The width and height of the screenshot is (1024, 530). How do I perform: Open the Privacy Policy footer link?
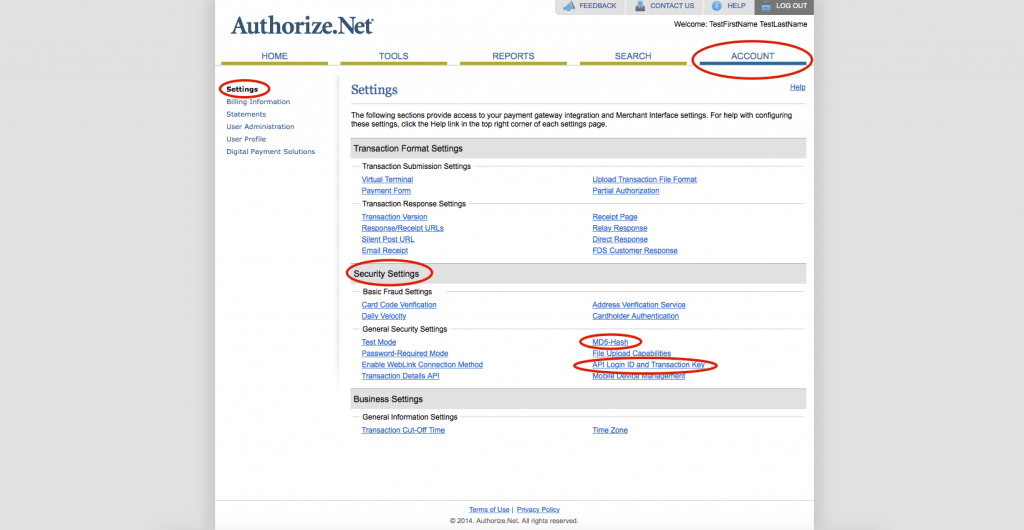point(538,510)
